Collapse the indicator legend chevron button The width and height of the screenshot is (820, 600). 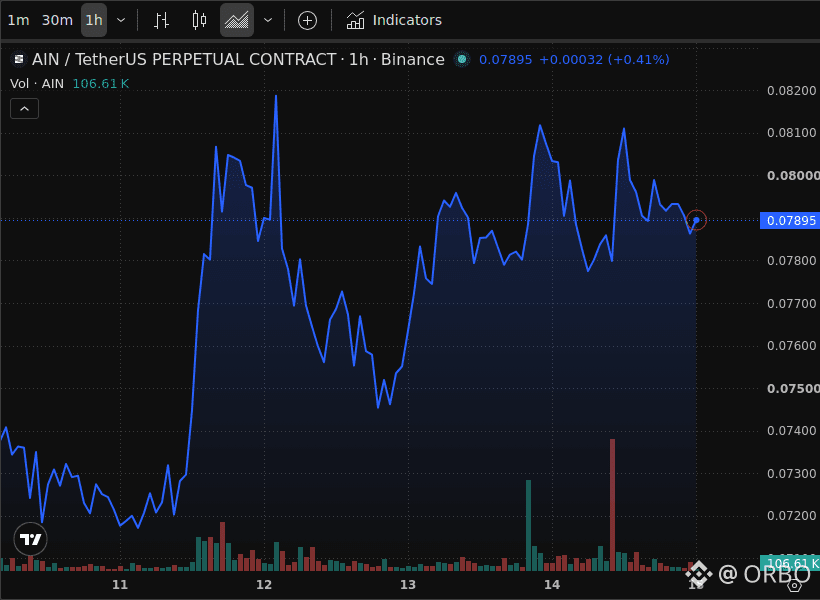pyautogui.click(x=25, y=109)
